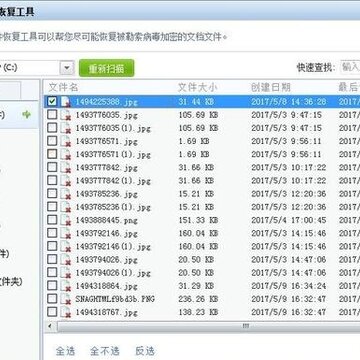Click the 反选 link

pos(145,351)
